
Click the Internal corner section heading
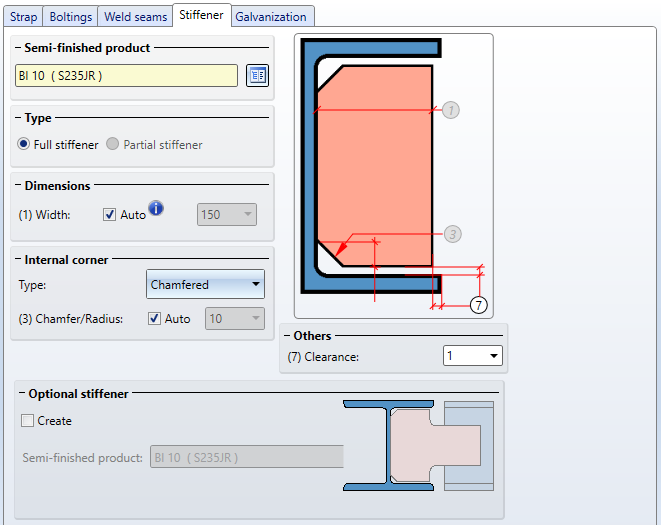[x=66, y=260]
